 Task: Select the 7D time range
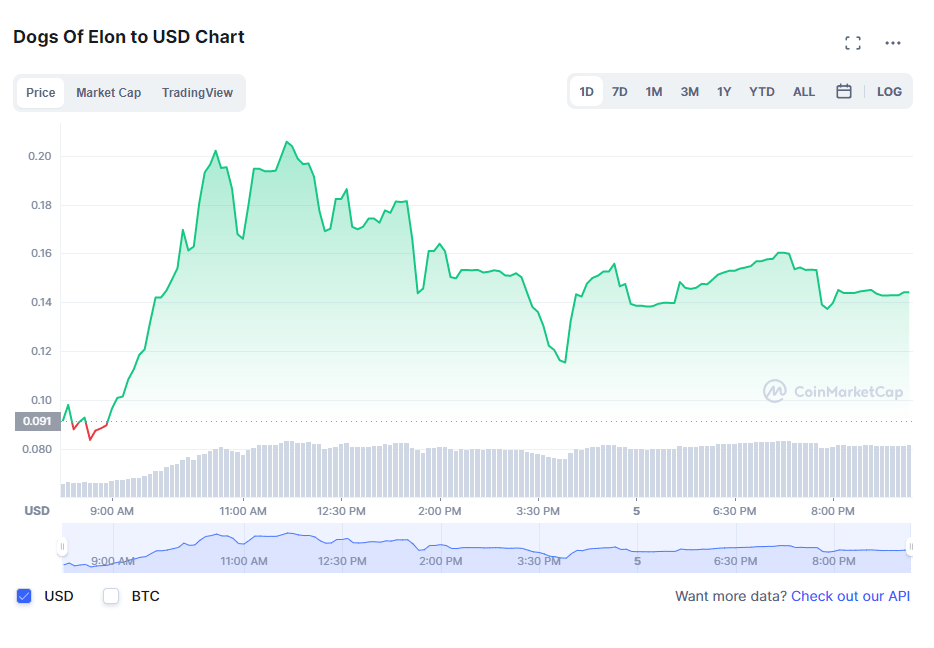click(x=619, y=92)
